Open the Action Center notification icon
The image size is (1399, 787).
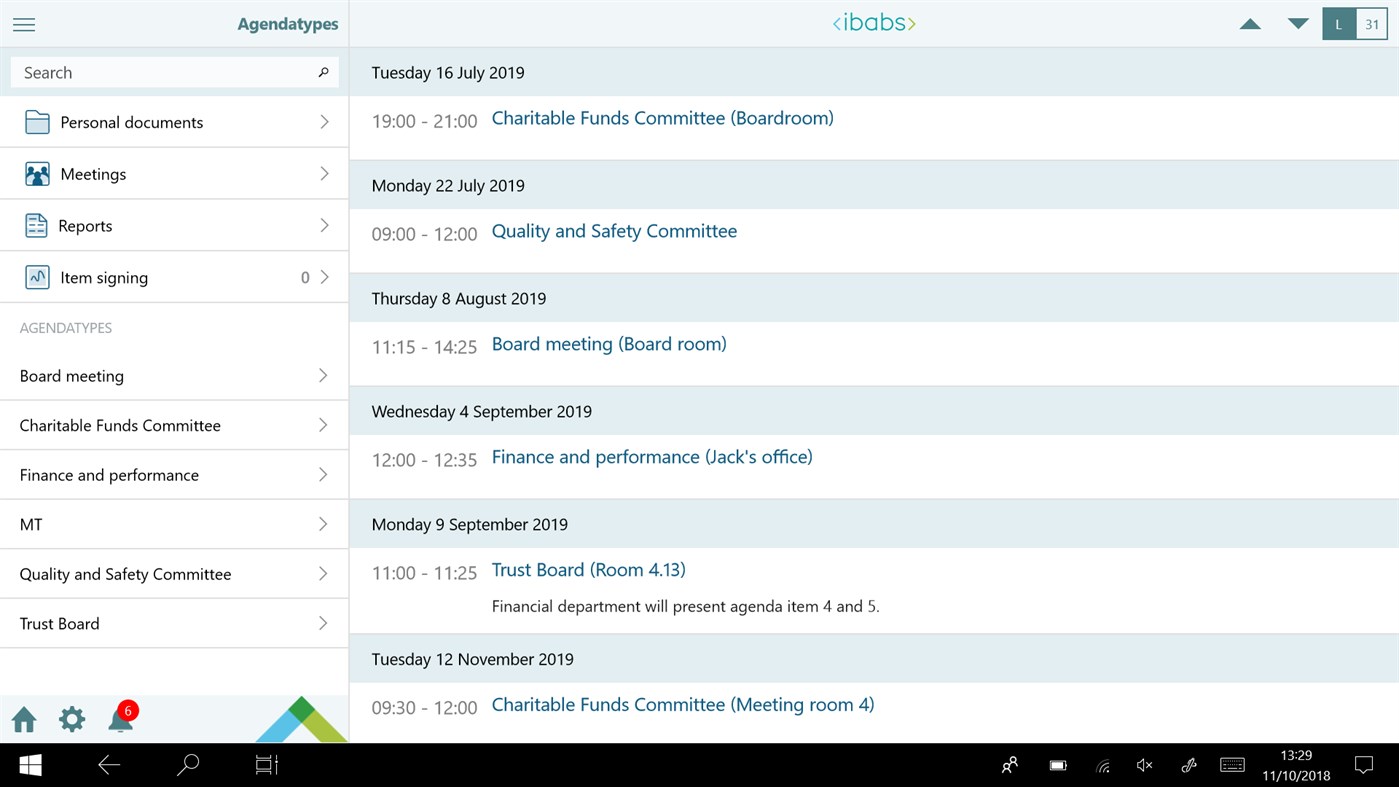(x=1364, y=765)
